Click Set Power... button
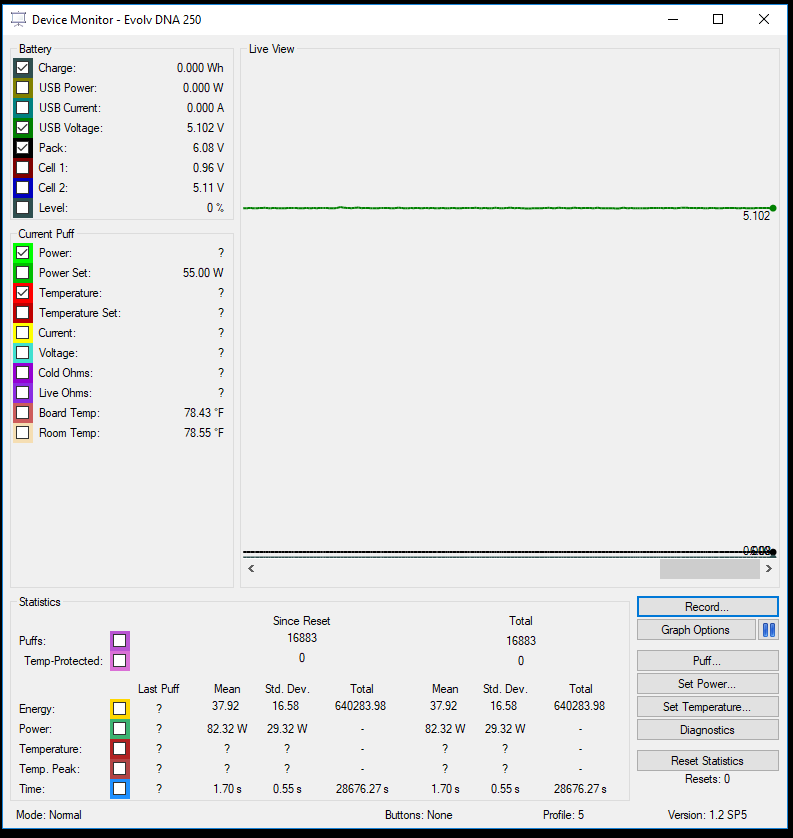 click(707, 684)
